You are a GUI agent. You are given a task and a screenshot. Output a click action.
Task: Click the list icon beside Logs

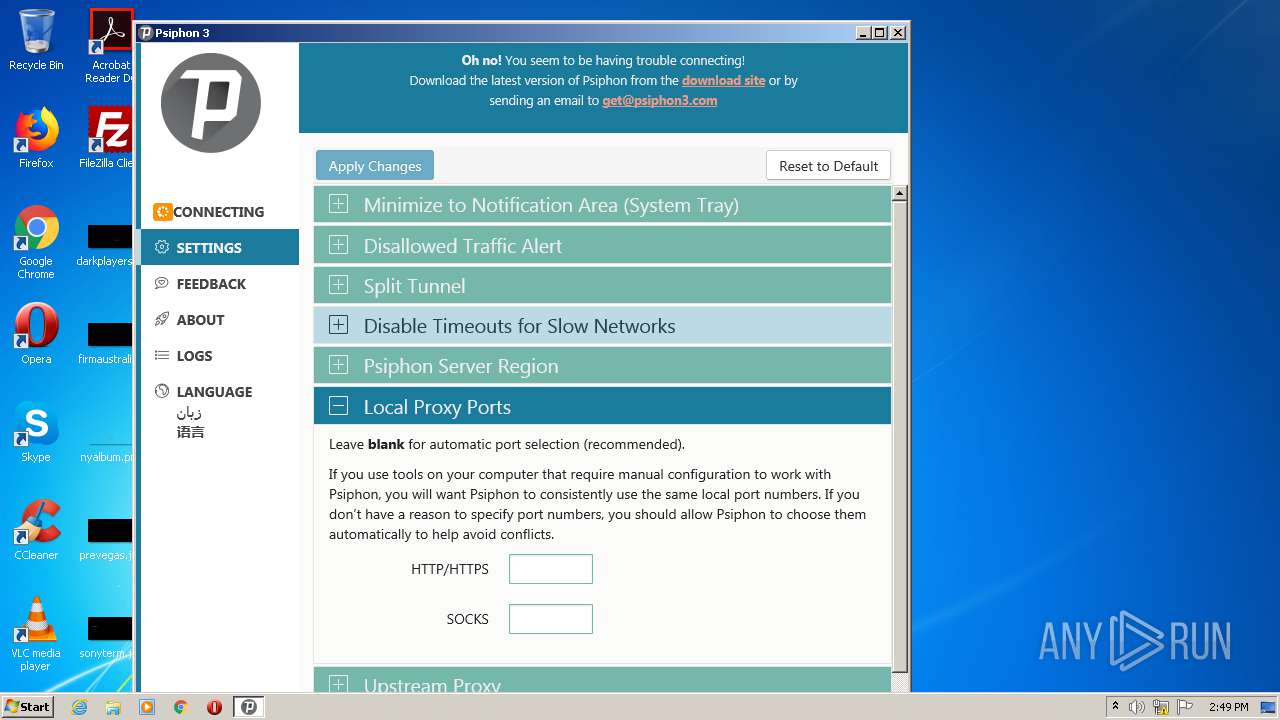point(162,356)
